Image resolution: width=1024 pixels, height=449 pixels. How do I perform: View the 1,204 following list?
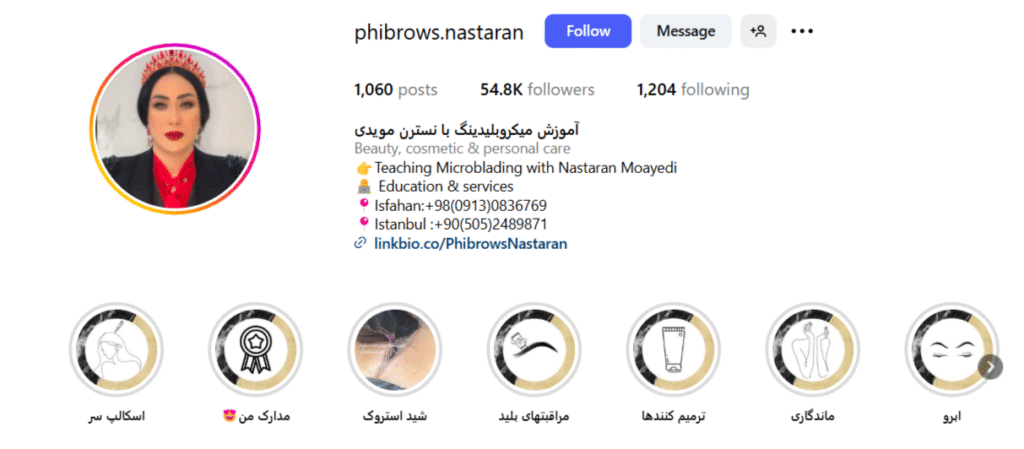click(693, 89)
